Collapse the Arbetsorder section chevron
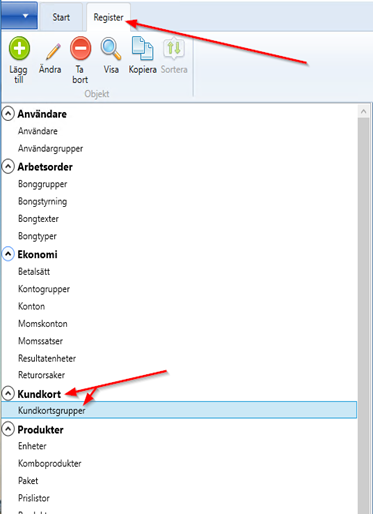The image size is (373, 514). tap(8, 167)
